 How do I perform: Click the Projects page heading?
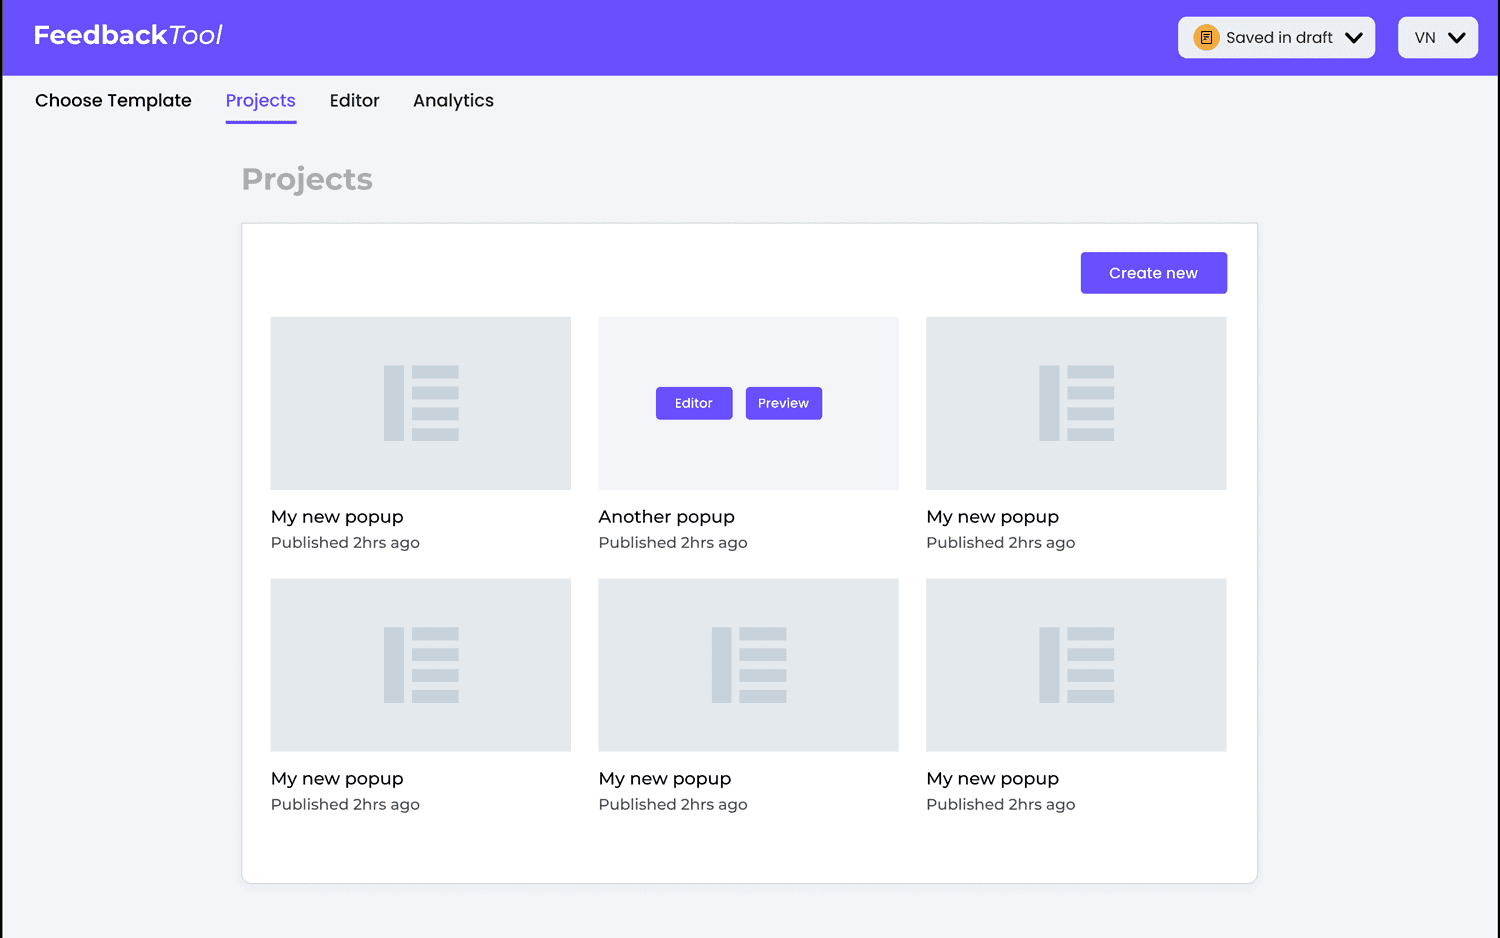click(x=307, y=180)
